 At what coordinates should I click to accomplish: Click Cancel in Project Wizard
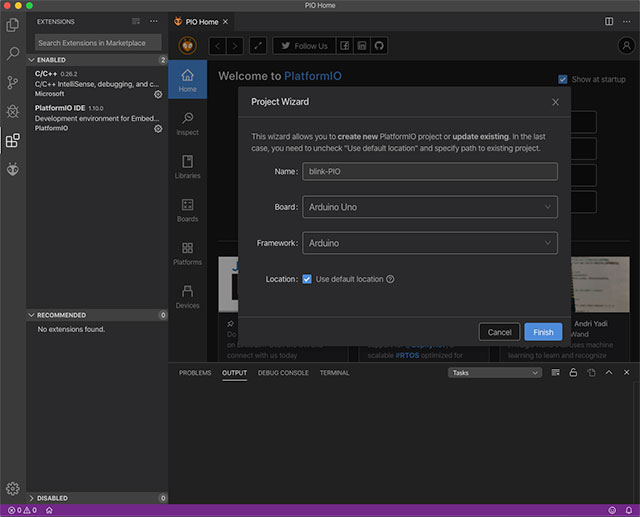[499, 332]
